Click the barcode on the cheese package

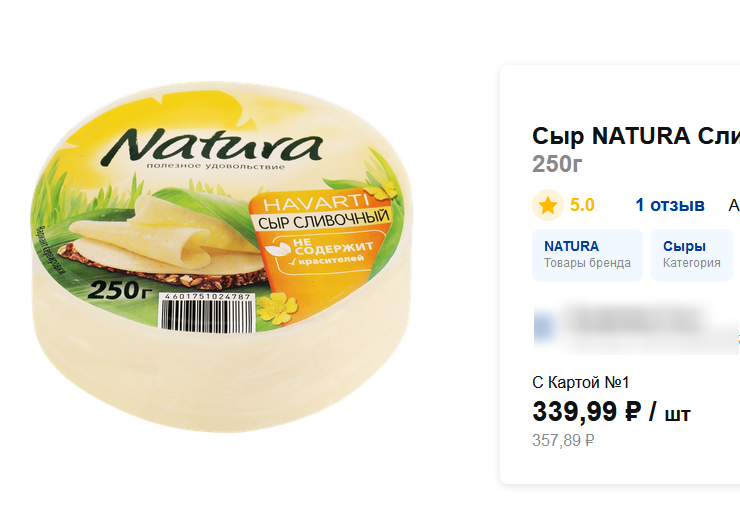(x=206, y=312)
